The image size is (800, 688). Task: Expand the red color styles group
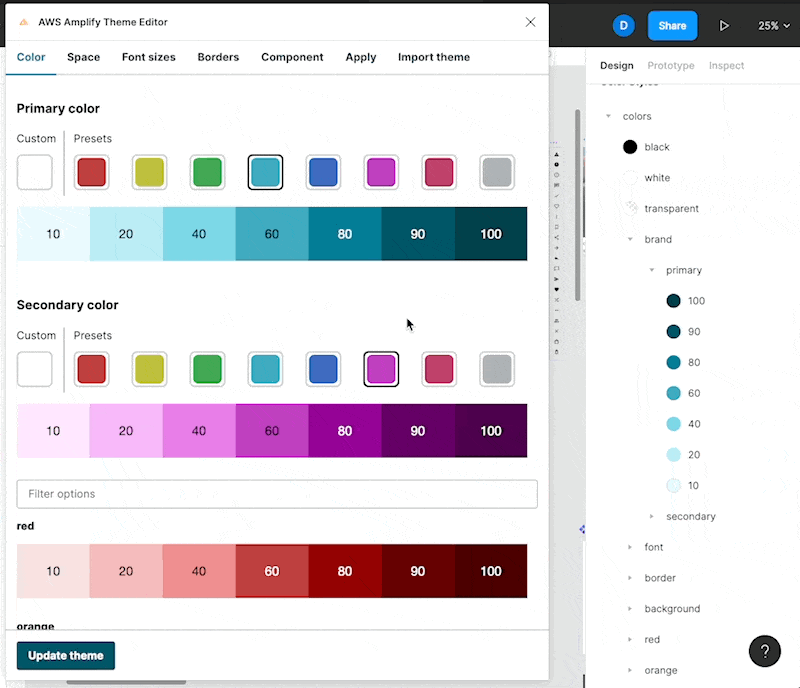(630, 639)
